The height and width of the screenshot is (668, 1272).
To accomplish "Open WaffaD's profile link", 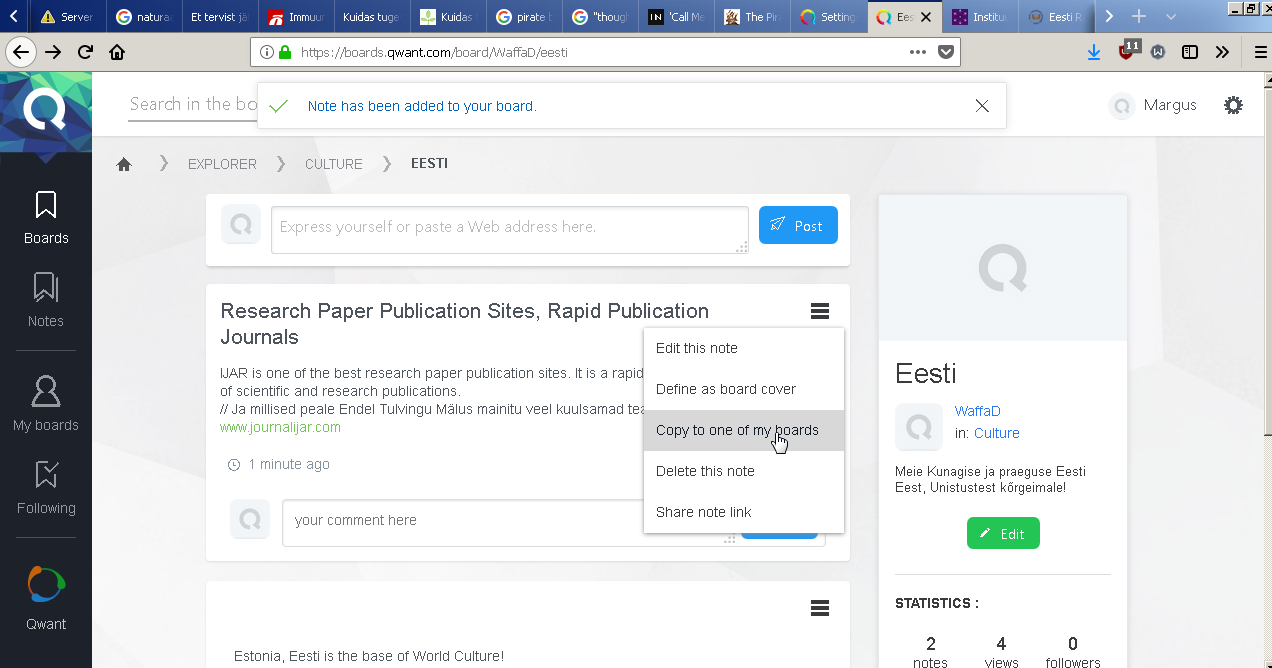I will (977, 411).
